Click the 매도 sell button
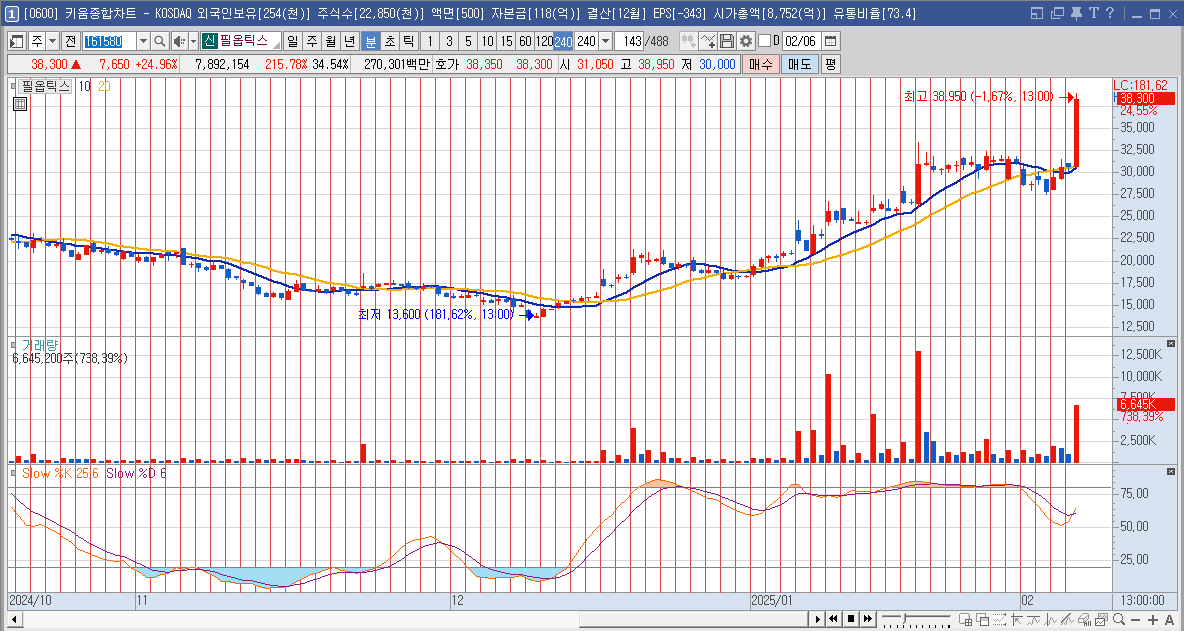This screenshot has width=1184, height=631. click(799, 64)
